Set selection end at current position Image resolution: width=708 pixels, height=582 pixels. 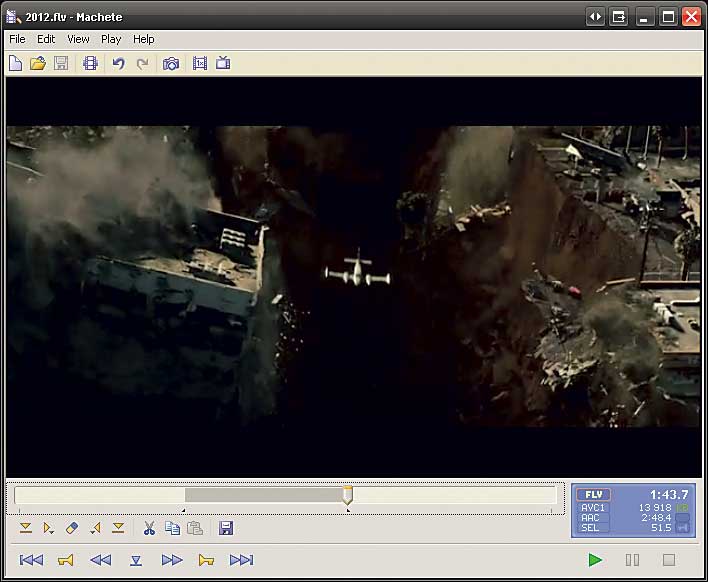(x=118, y=528)
